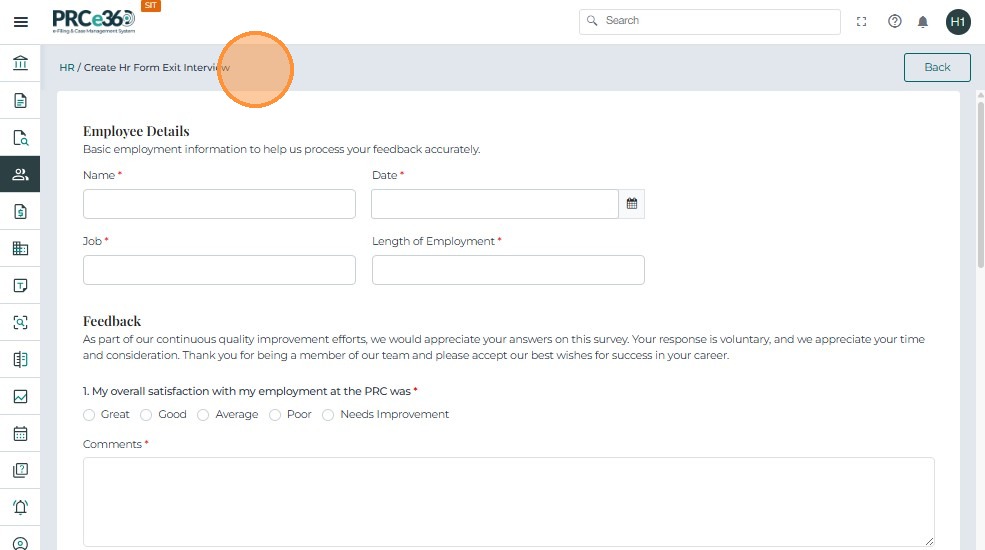The image size is (985, 550).
Task: Toggle fullscreen mode icon
Action: click(x=861, y=21)
